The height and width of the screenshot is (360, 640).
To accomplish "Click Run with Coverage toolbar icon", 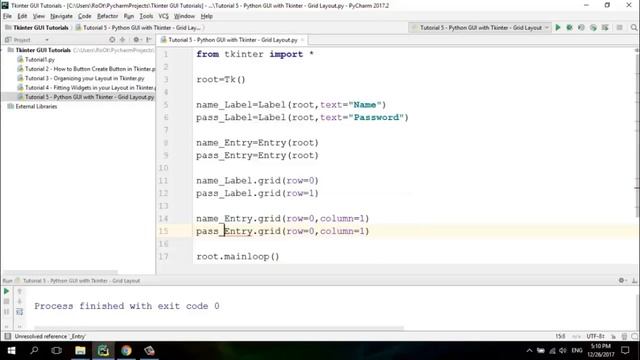I will click(x=581, y=28).
